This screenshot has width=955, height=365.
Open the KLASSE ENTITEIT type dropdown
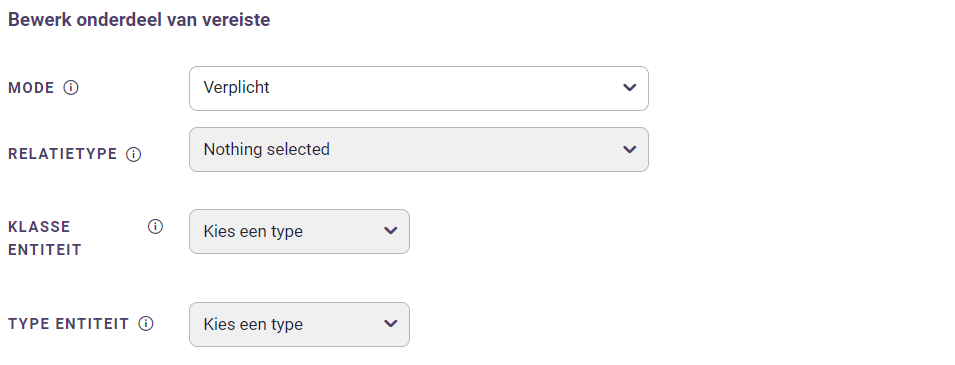299,232
